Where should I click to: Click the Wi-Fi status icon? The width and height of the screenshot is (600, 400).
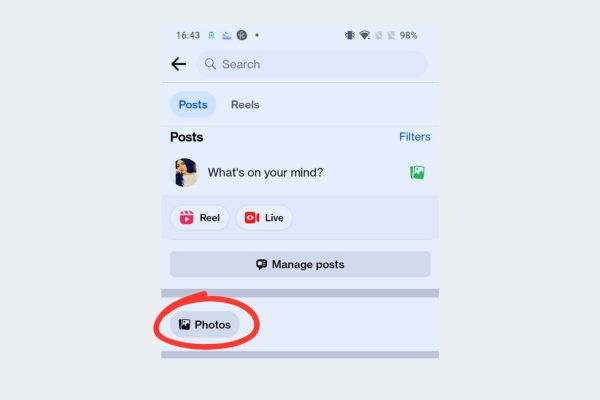pos(365,35)
